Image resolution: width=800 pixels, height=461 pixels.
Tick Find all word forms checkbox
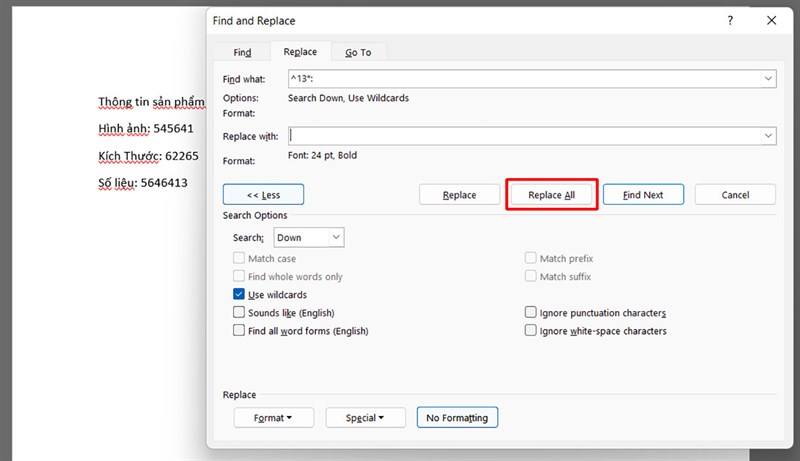point(239,331)
